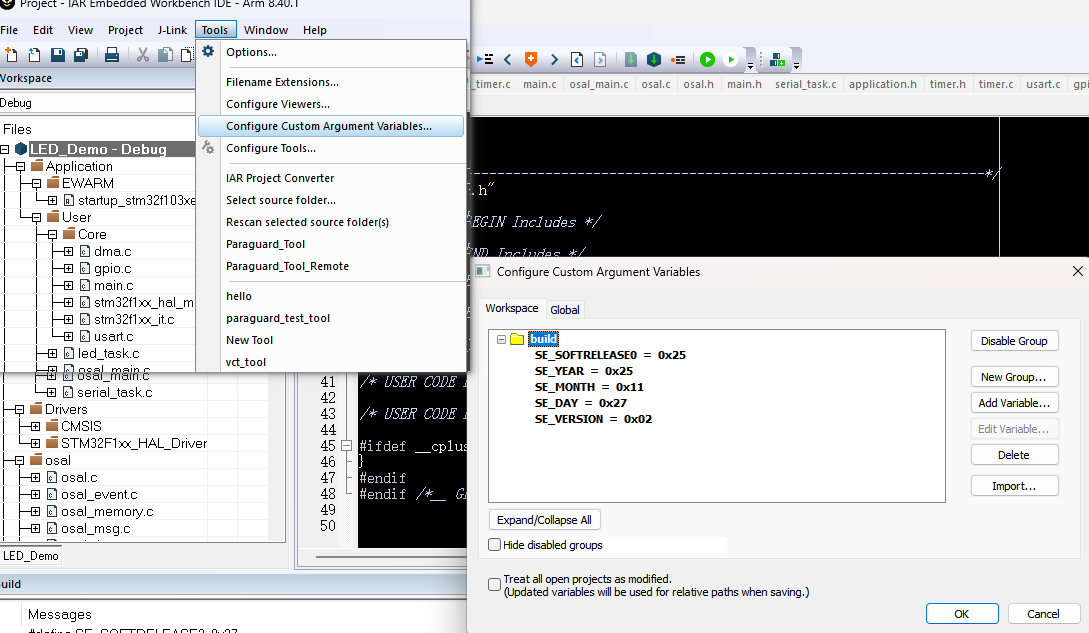The height and width of the screenshot is (633, 1089).
Task: Collapse the build group in the dialog
Action: (x=501, y=339)
